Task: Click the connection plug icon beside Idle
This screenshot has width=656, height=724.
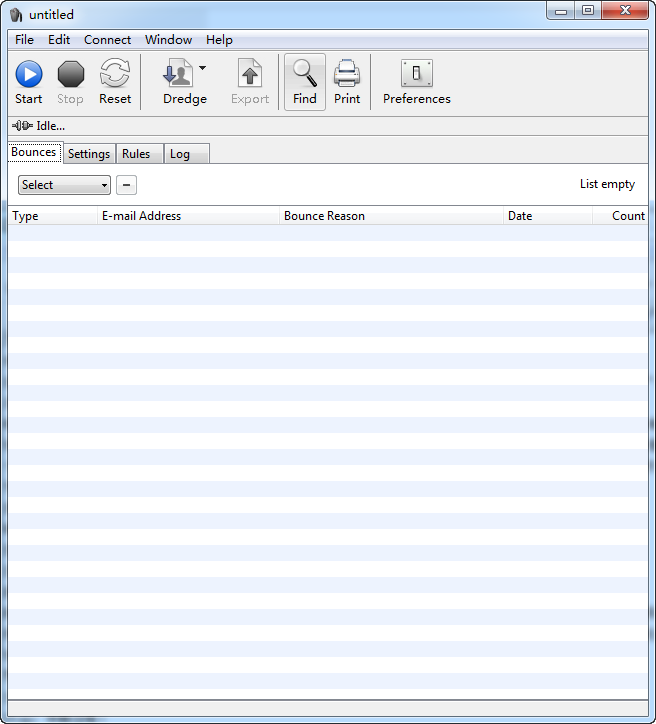Action: [22, 126]
